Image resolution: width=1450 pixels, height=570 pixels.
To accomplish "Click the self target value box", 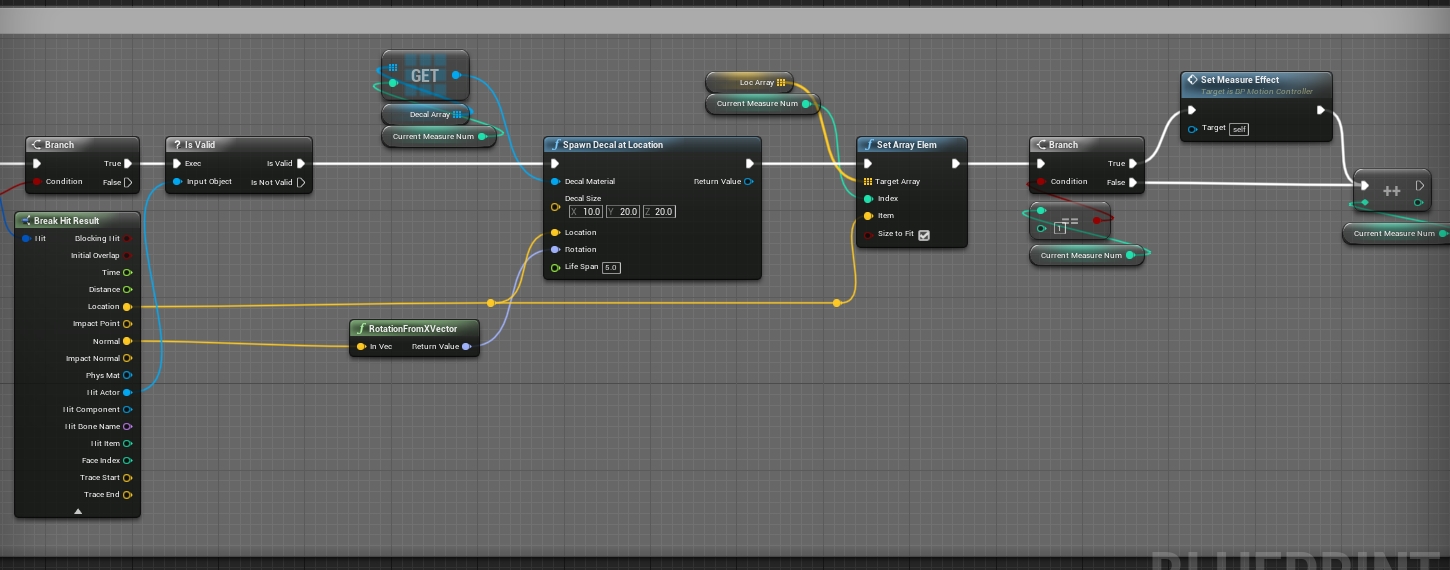I will pyautogui.click(x=1238, y=129).
